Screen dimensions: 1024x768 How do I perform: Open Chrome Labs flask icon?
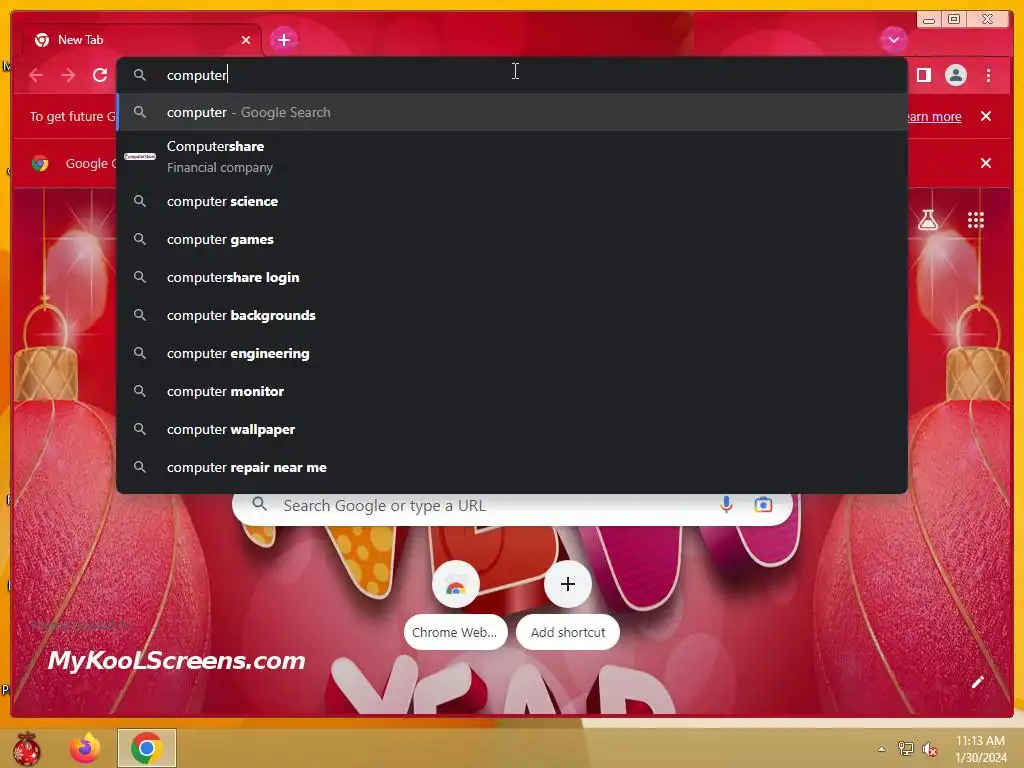[927, 220]
